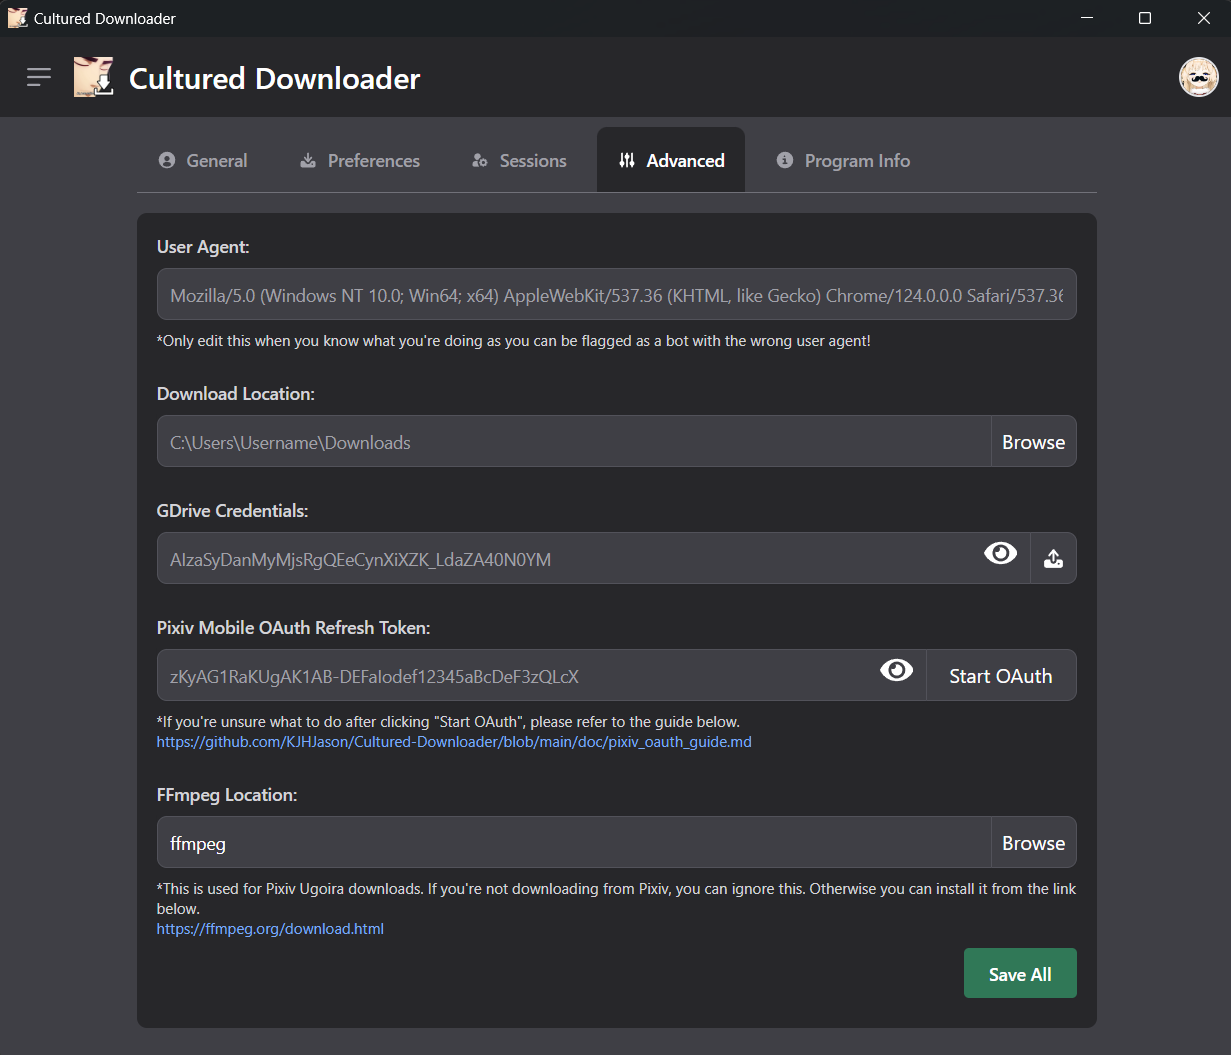Browse for the FFmpeg location
1231x1055 pixels.
click(1033, 842)
